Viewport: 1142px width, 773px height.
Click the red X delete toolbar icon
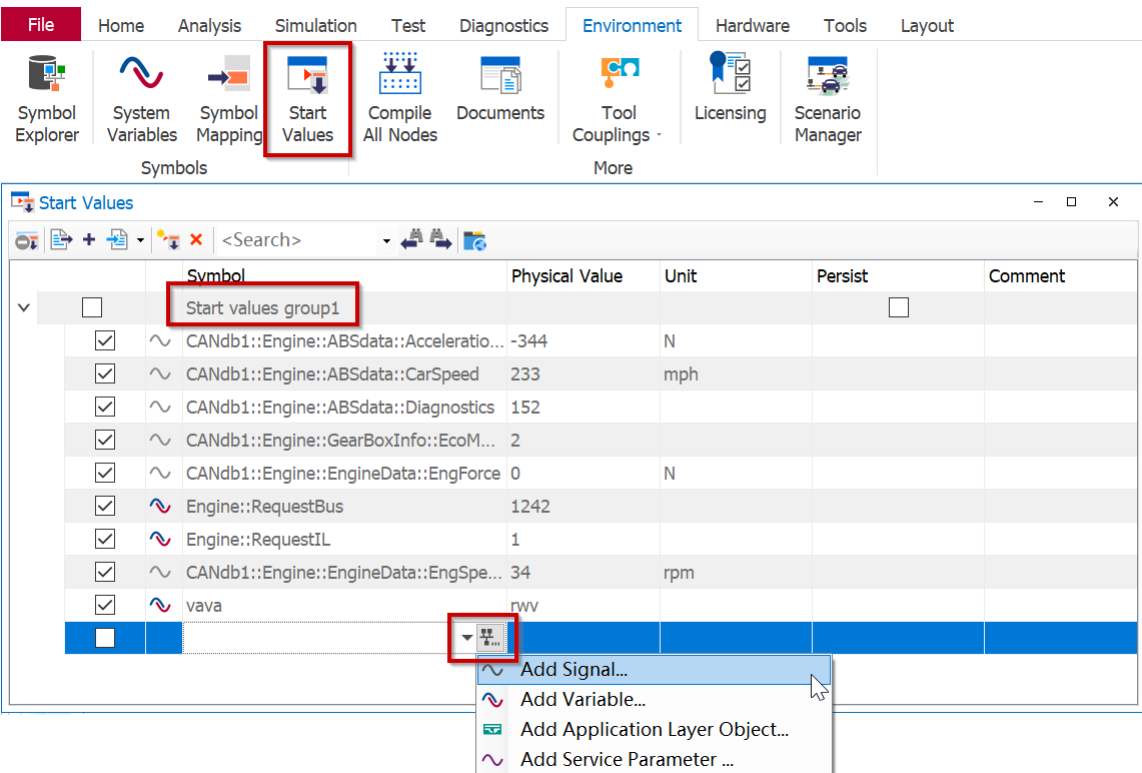pyautogui.click(x=196, y=240)
